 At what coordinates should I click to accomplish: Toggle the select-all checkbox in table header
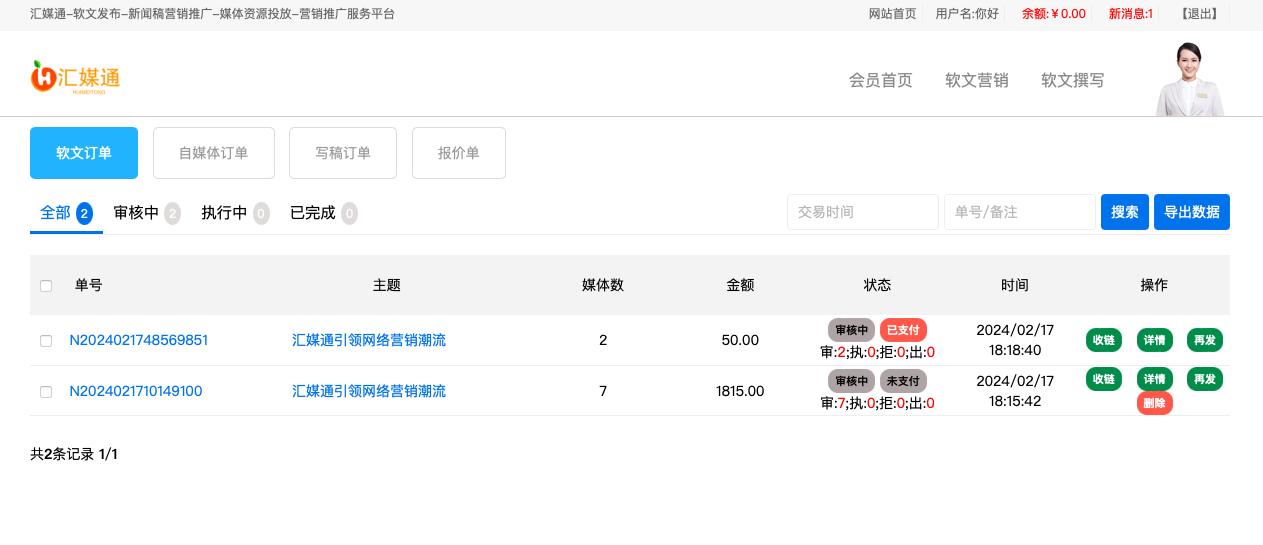point(46,286)
